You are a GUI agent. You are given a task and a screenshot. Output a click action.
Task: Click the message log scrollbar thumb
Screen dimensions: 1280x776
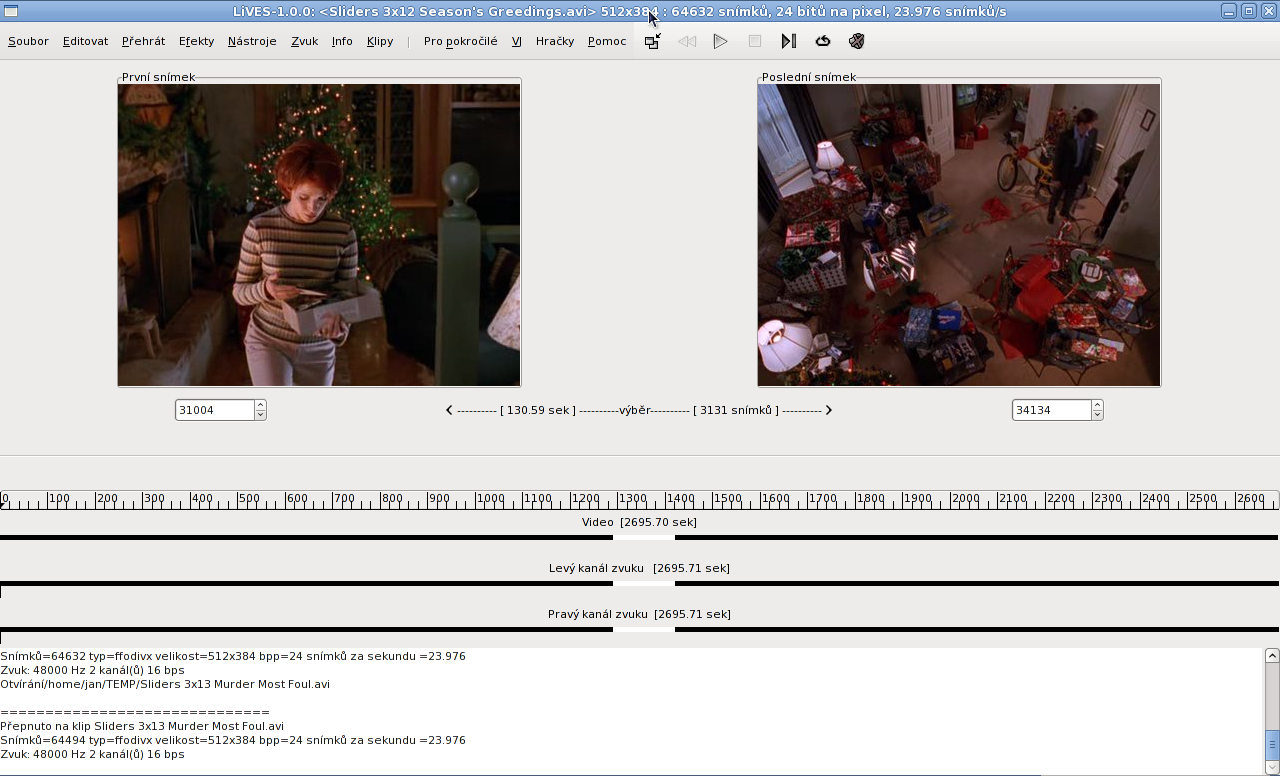point(1272,745)
